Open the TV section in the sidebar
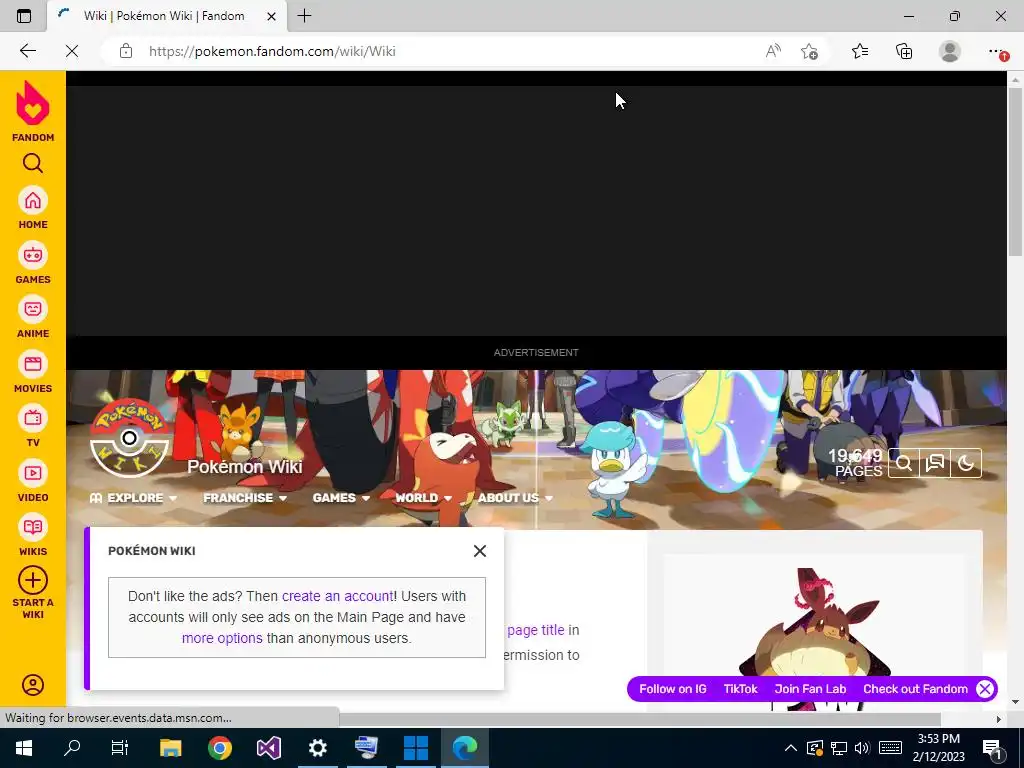The width and height of the screenshot is (1024, 768). coord(33,426)
